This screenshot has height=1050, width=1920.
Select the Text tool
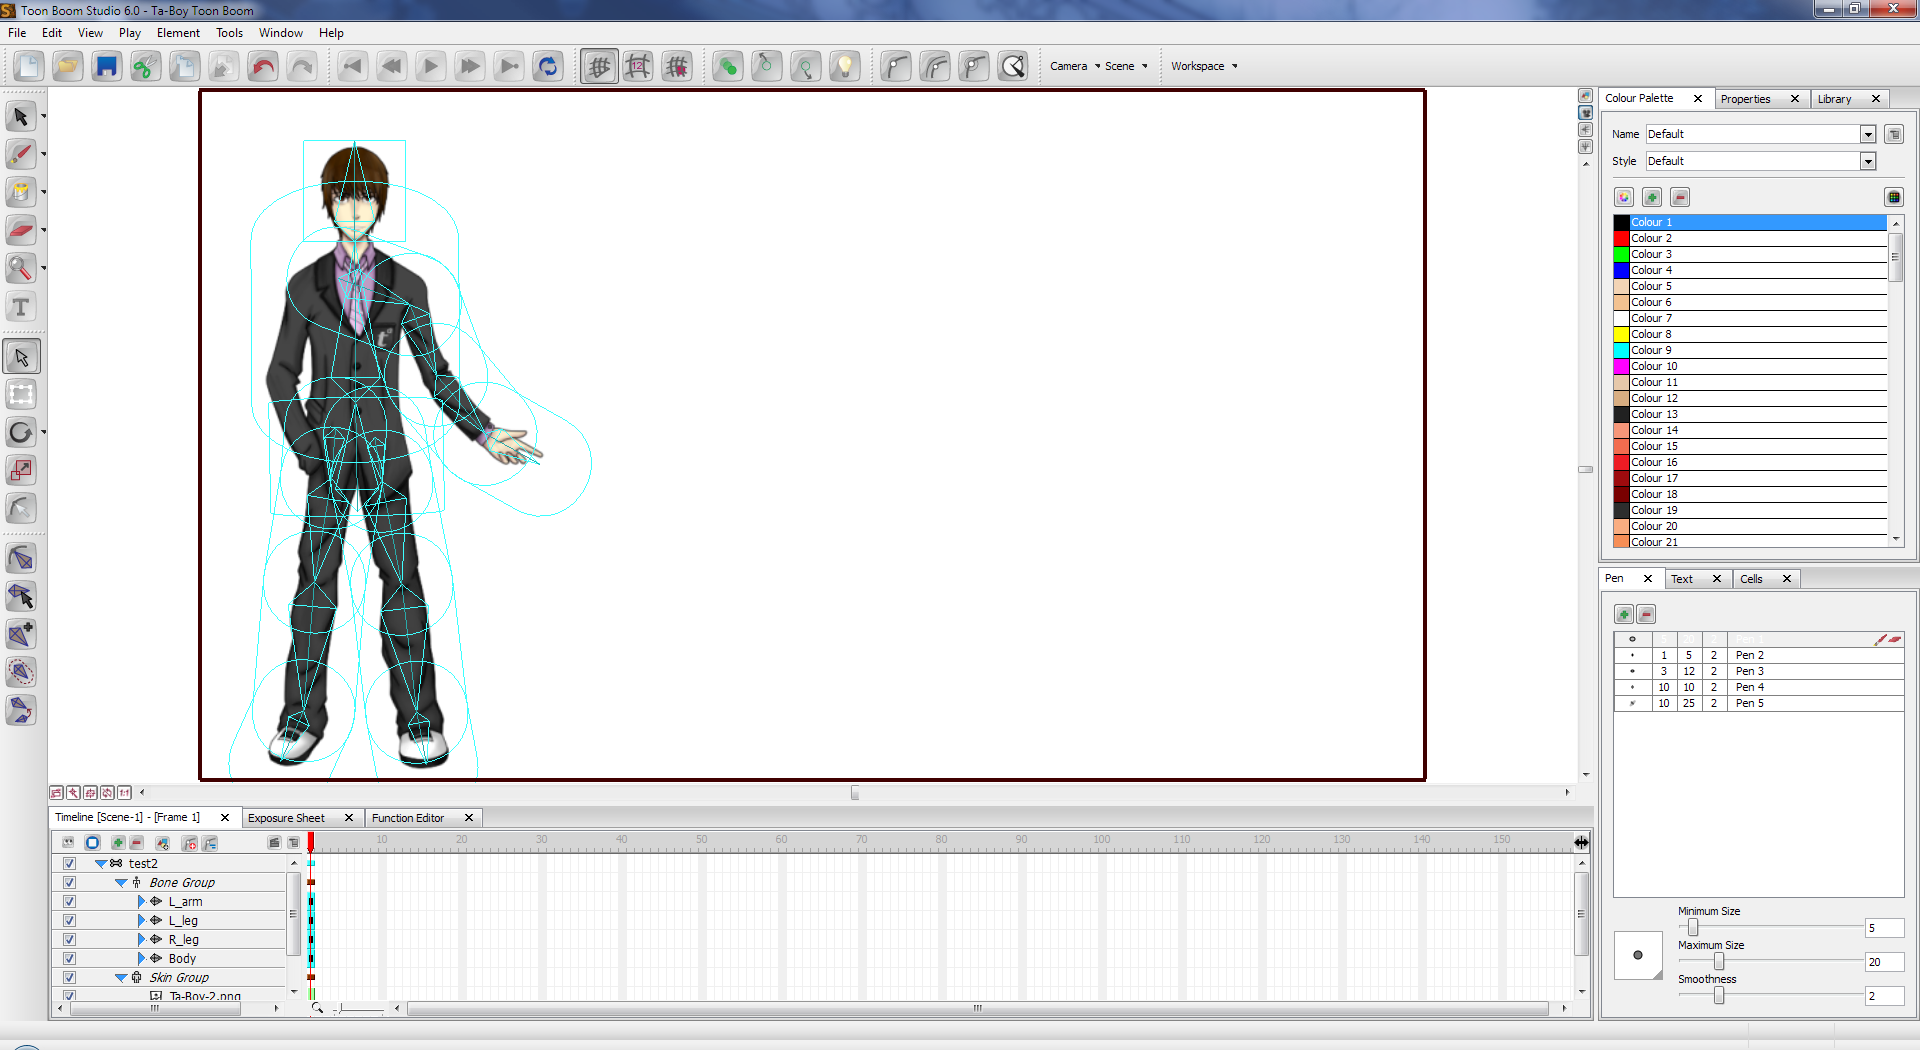22,307
